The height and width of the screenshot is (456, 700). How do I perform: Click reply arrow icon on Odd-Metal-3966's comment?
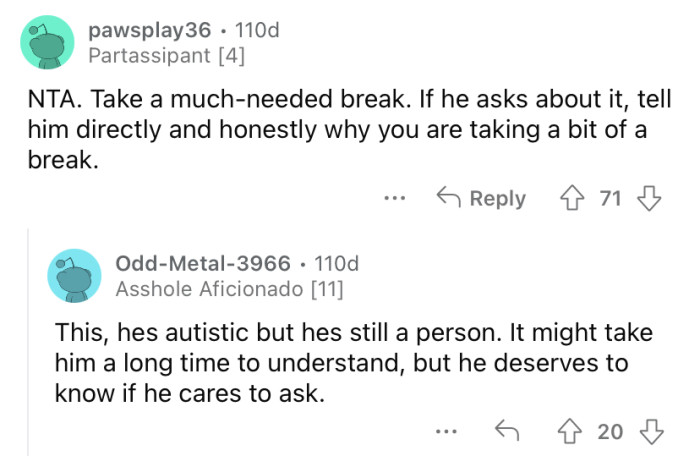[507, 431]
